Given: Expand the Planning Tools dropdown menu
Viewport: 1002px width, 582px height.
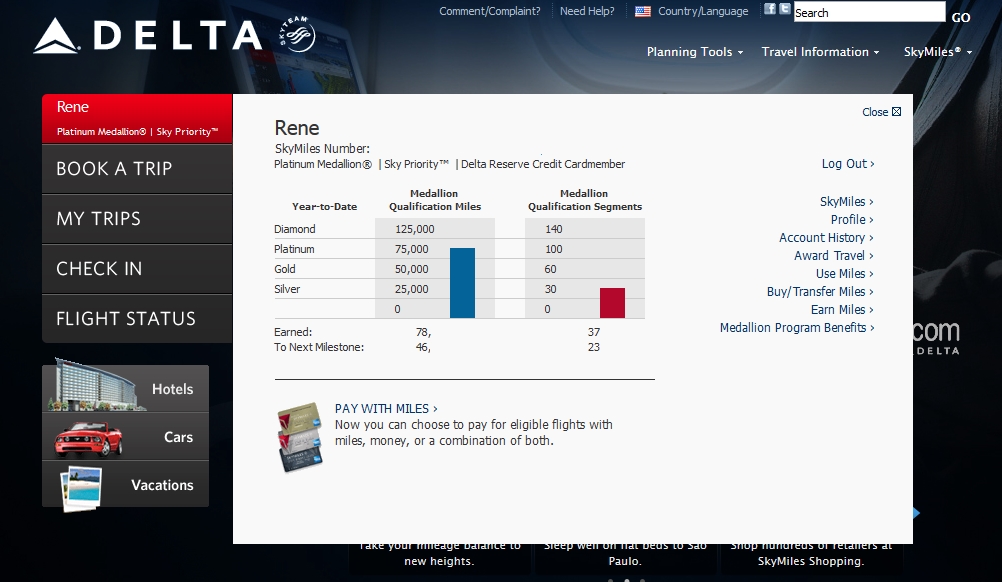Looking at the screenshot, I should point(694,52).
